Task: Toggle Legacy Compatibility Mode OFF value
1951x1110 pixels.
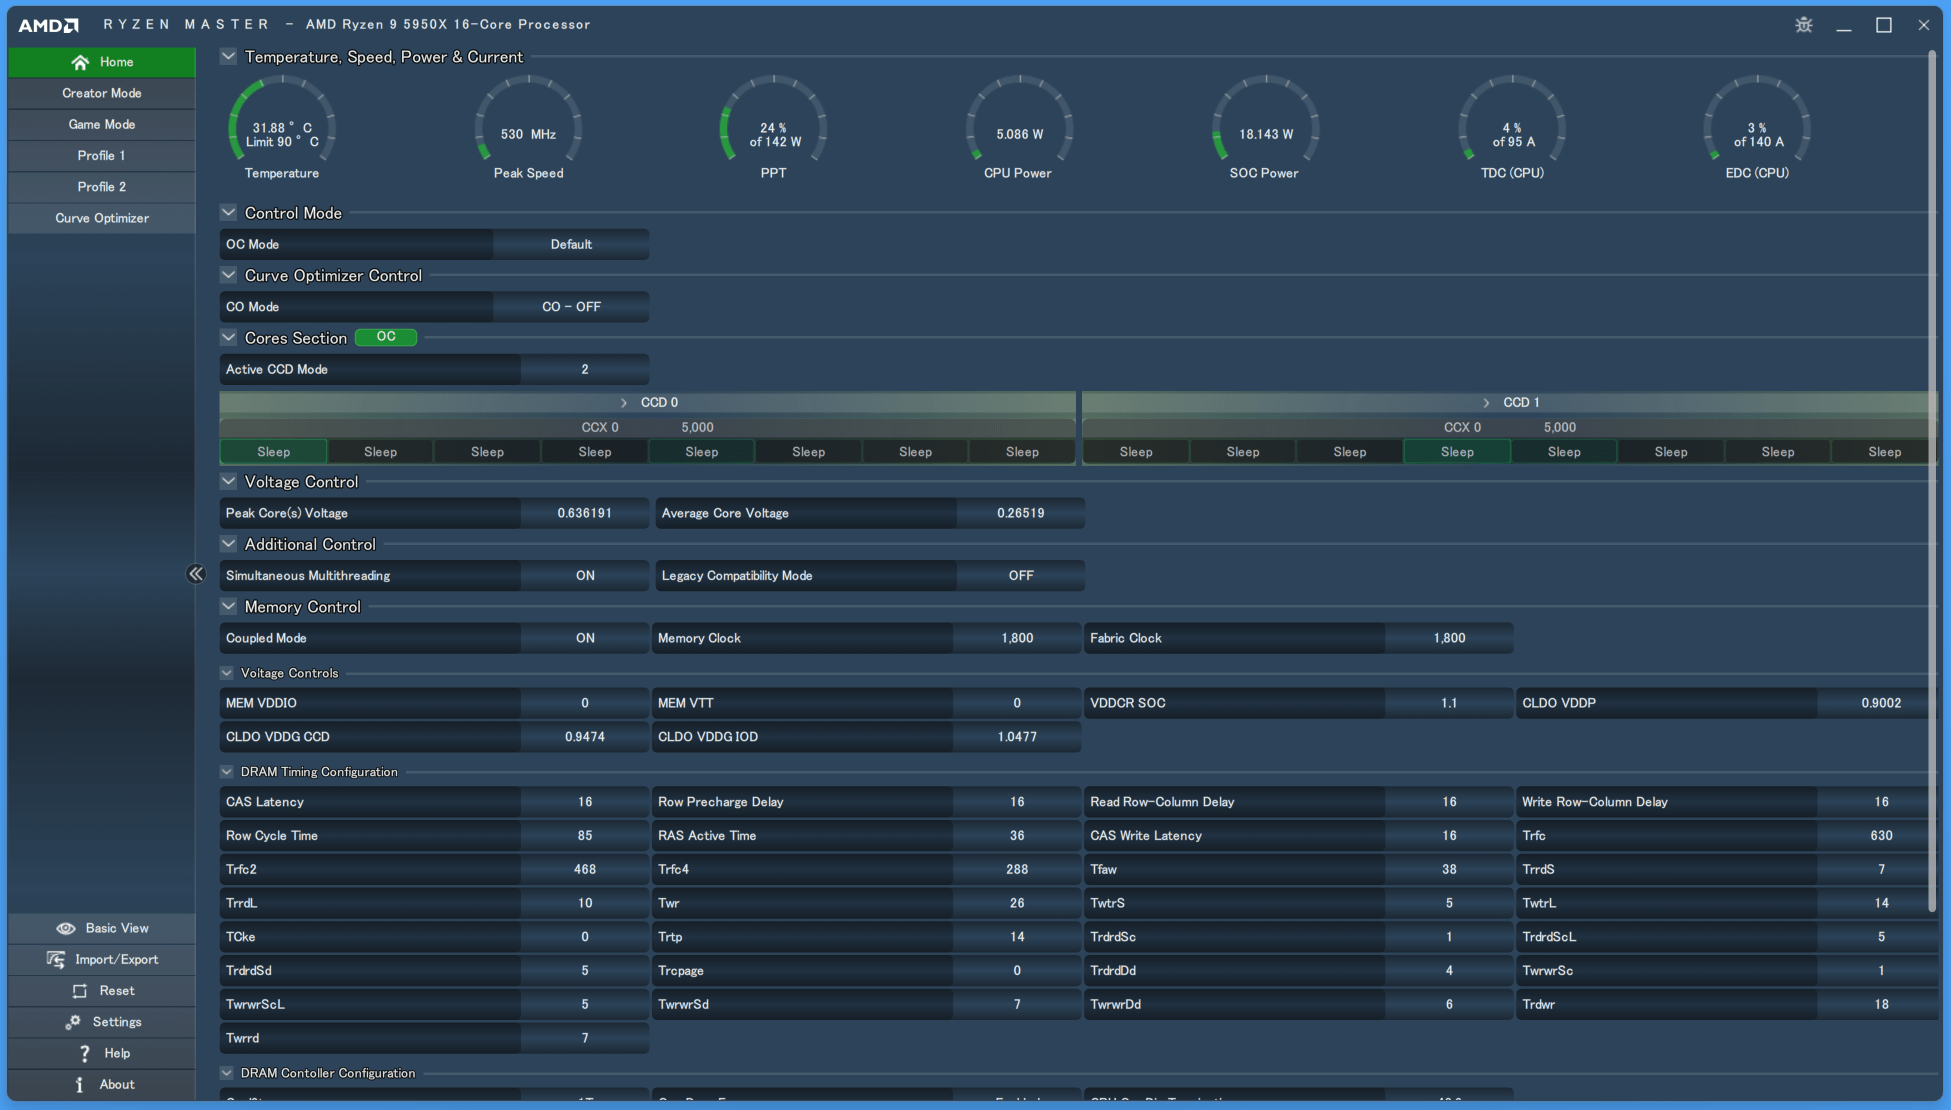Action: (1021, 576)
